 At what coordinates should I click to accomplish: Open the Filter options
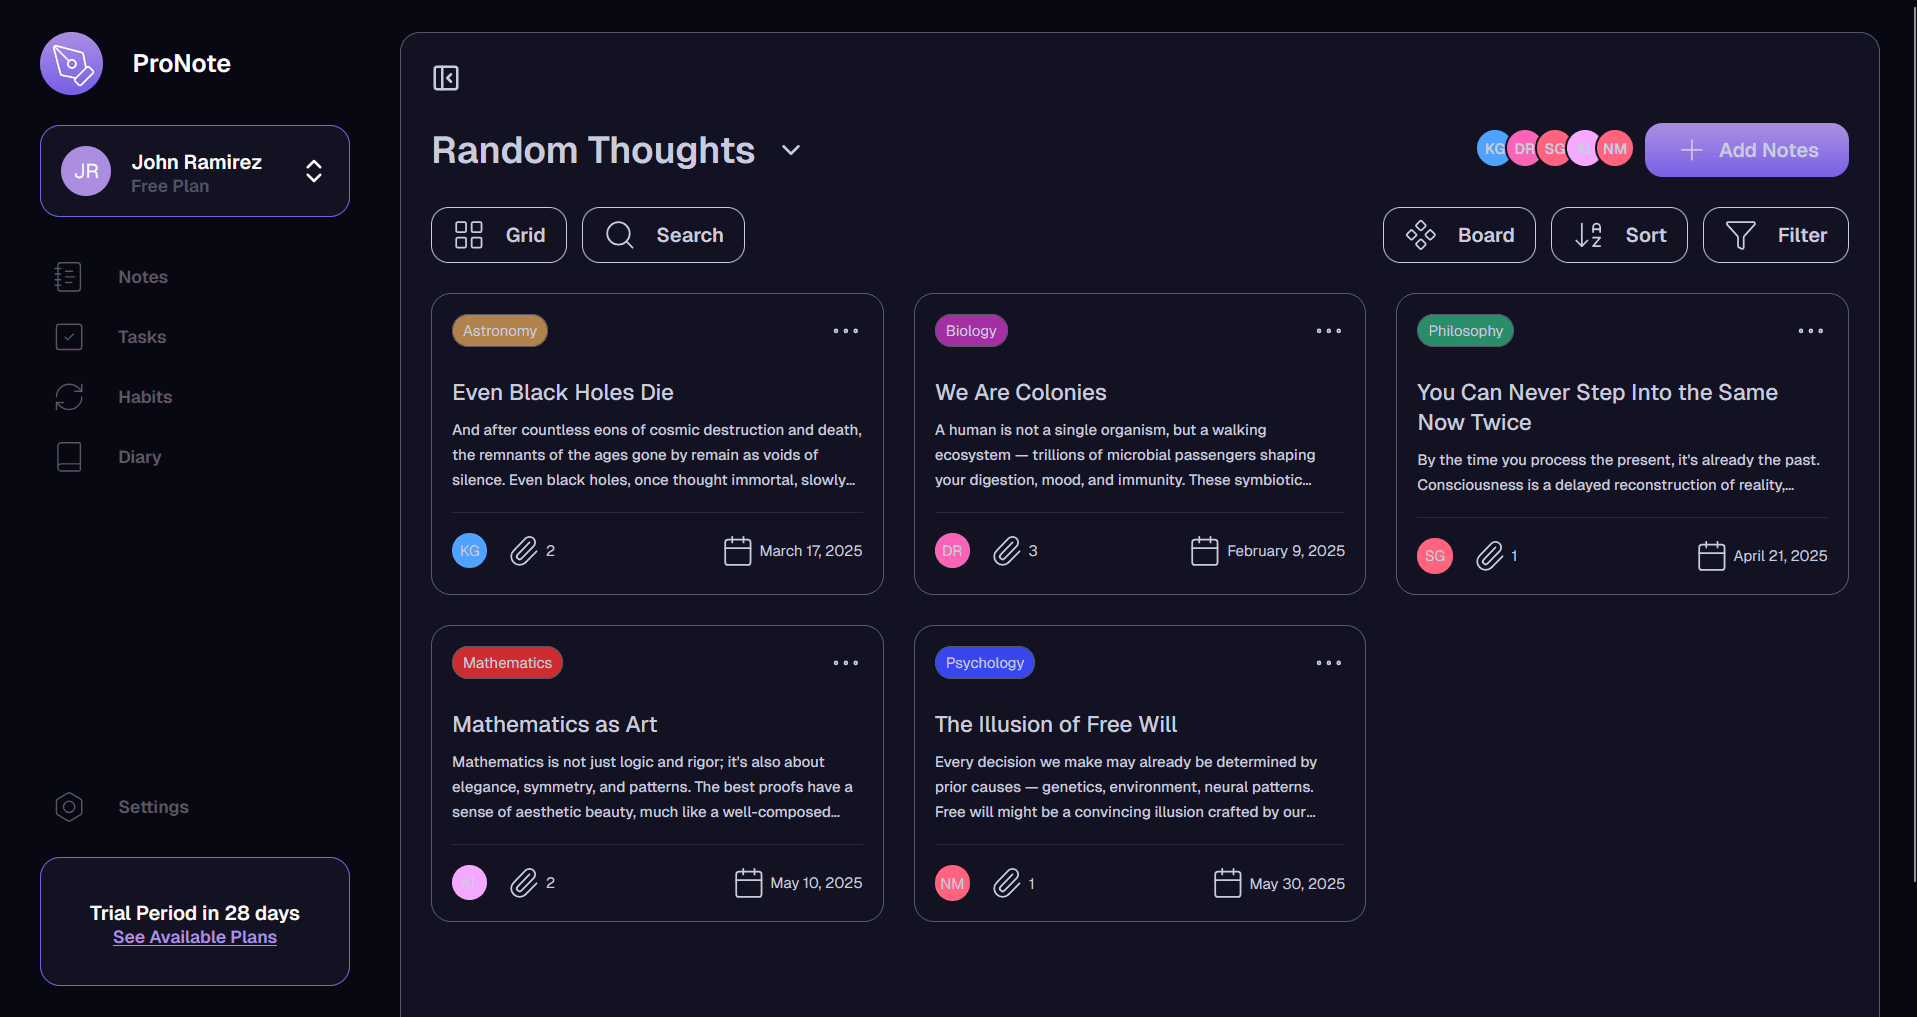pyautogui.click(x=1774, y=235)
